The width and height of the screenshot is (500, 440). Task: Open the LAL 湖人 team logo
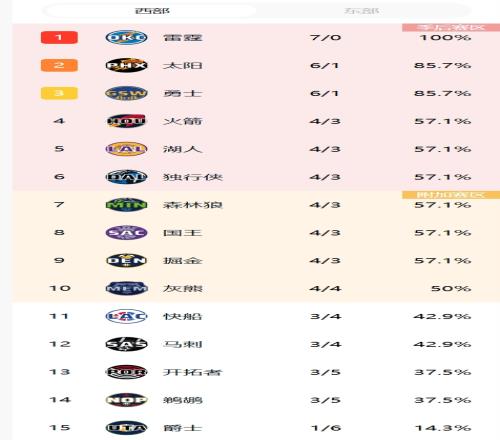pyautogui.click(x=126, y=149)
